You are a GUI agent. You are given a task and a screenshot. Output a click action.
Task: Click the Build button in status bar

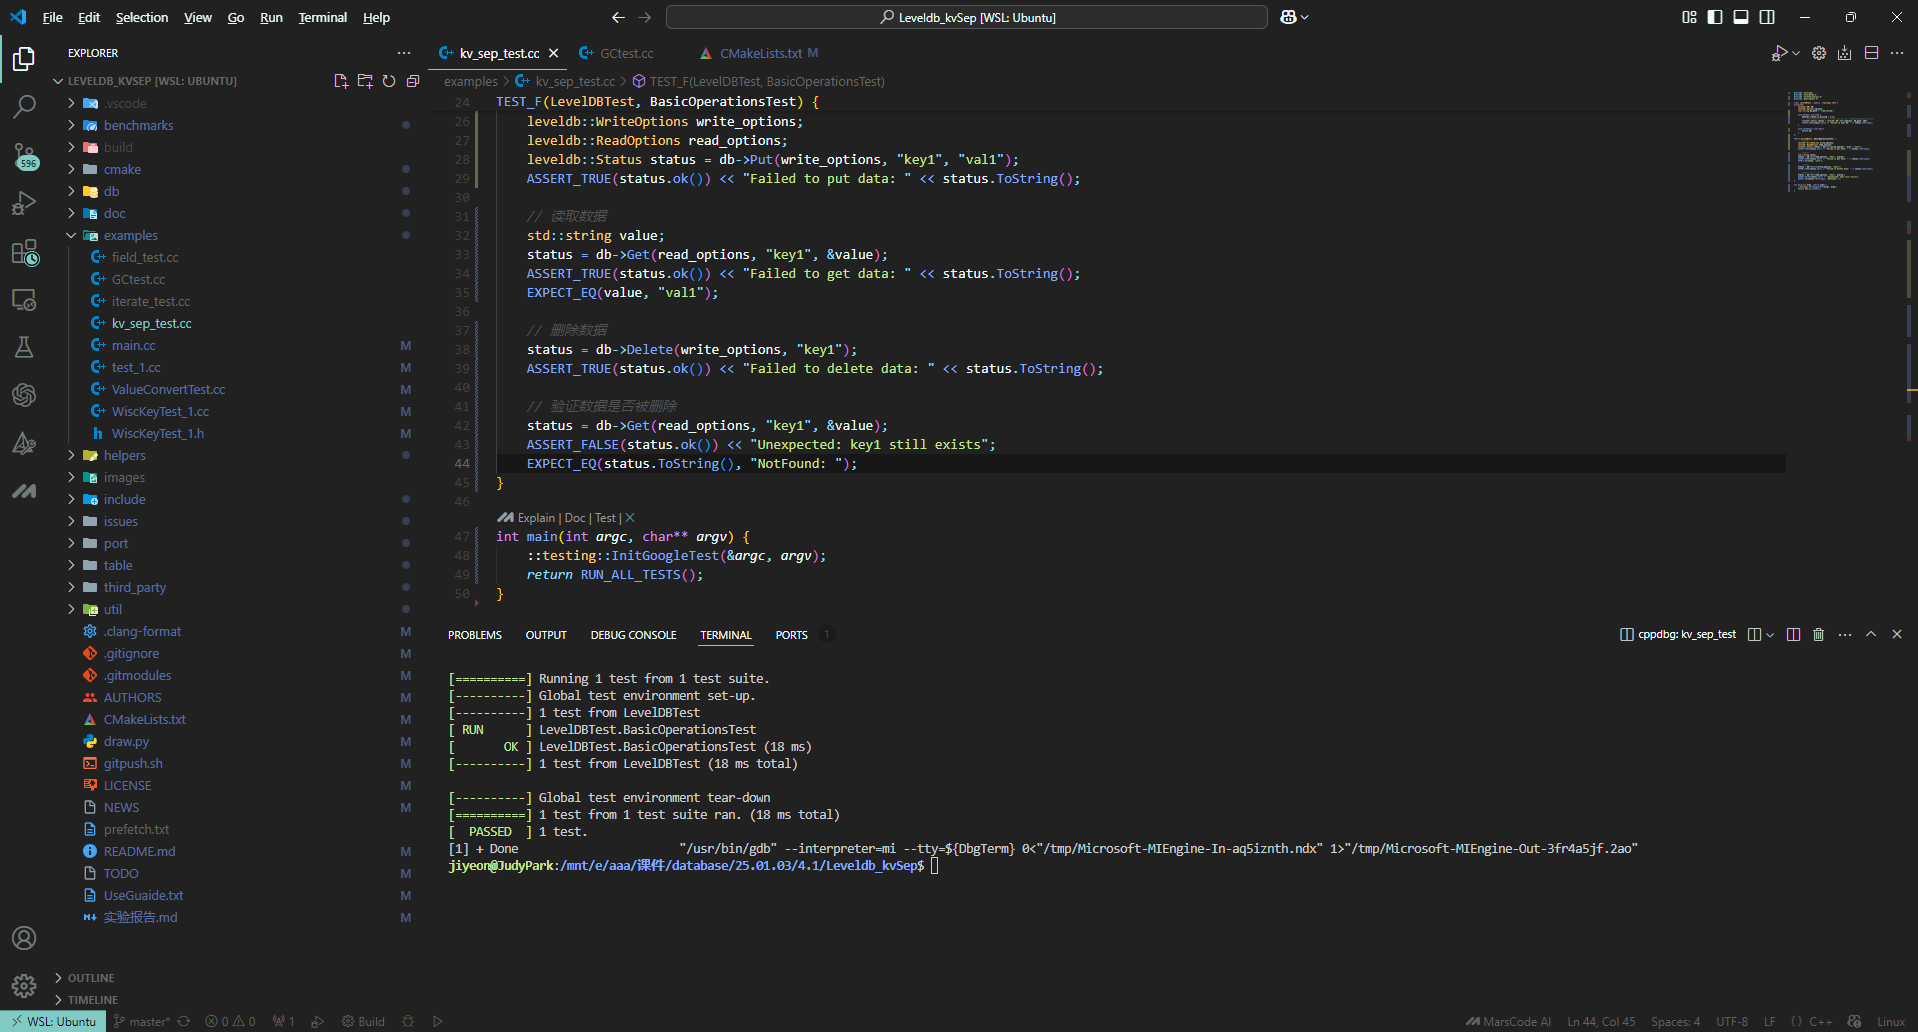click(363, 1021)
